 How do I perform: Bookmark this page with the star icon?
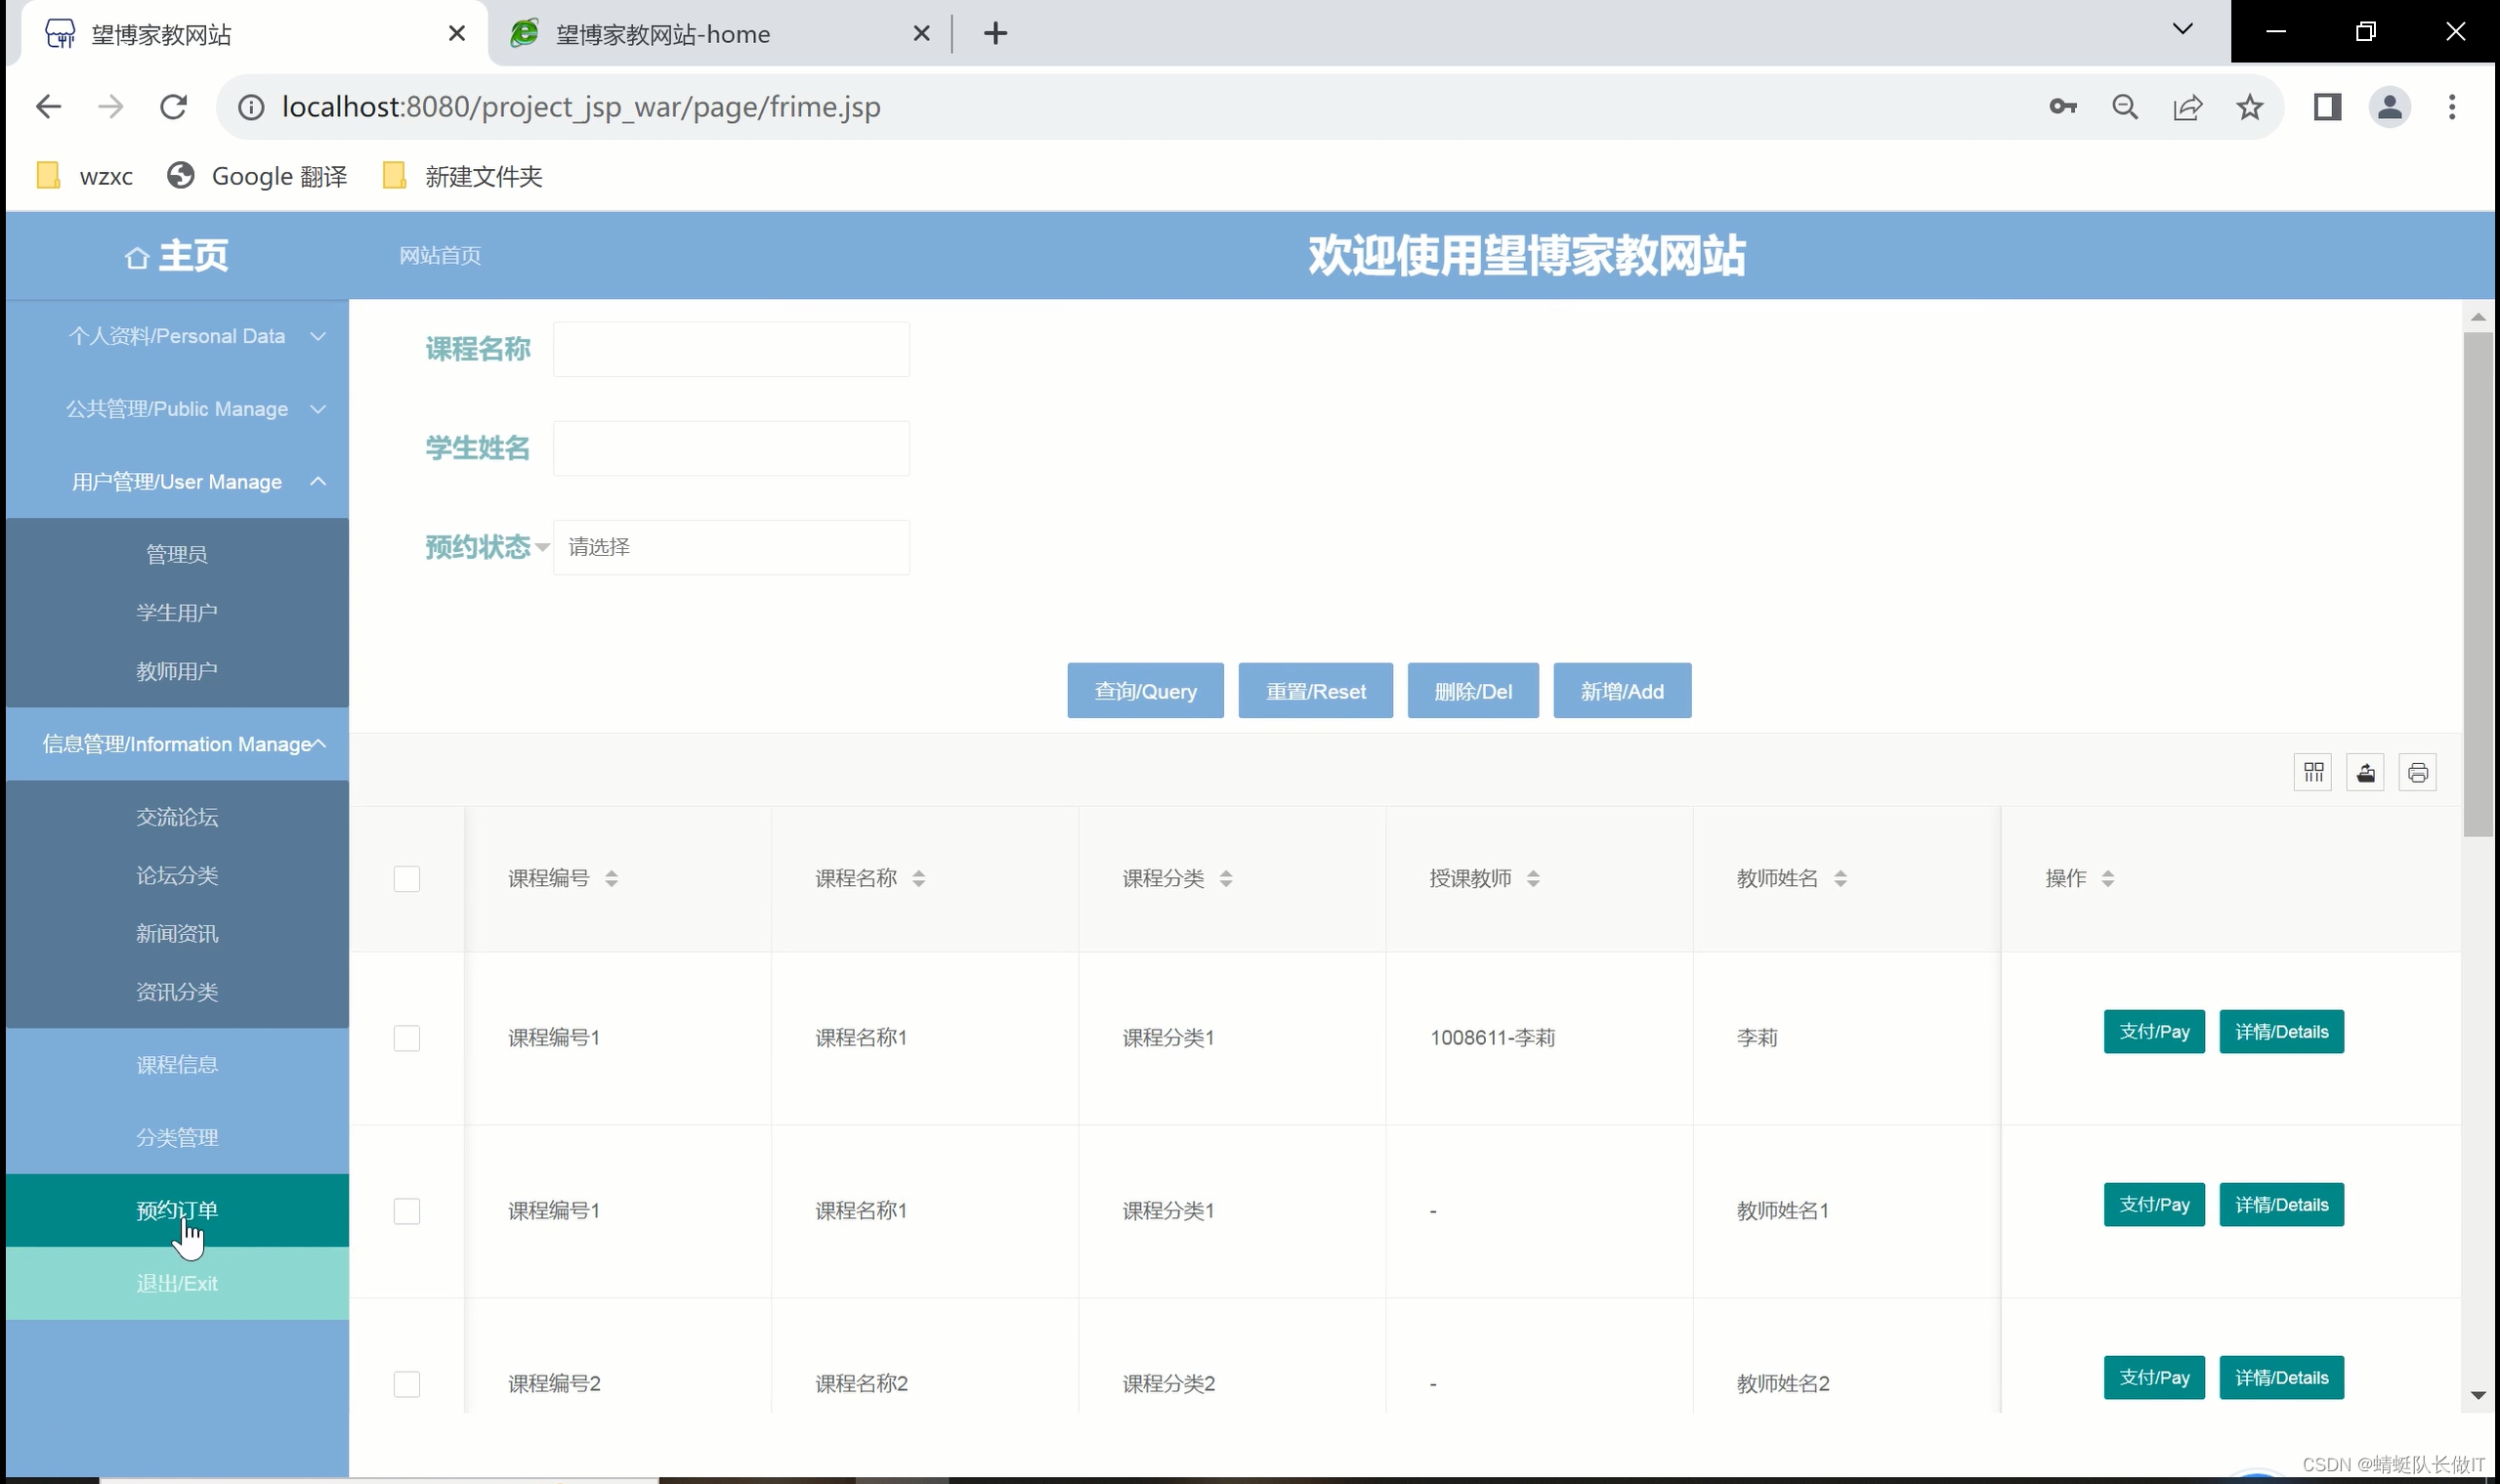[2249, 107]
